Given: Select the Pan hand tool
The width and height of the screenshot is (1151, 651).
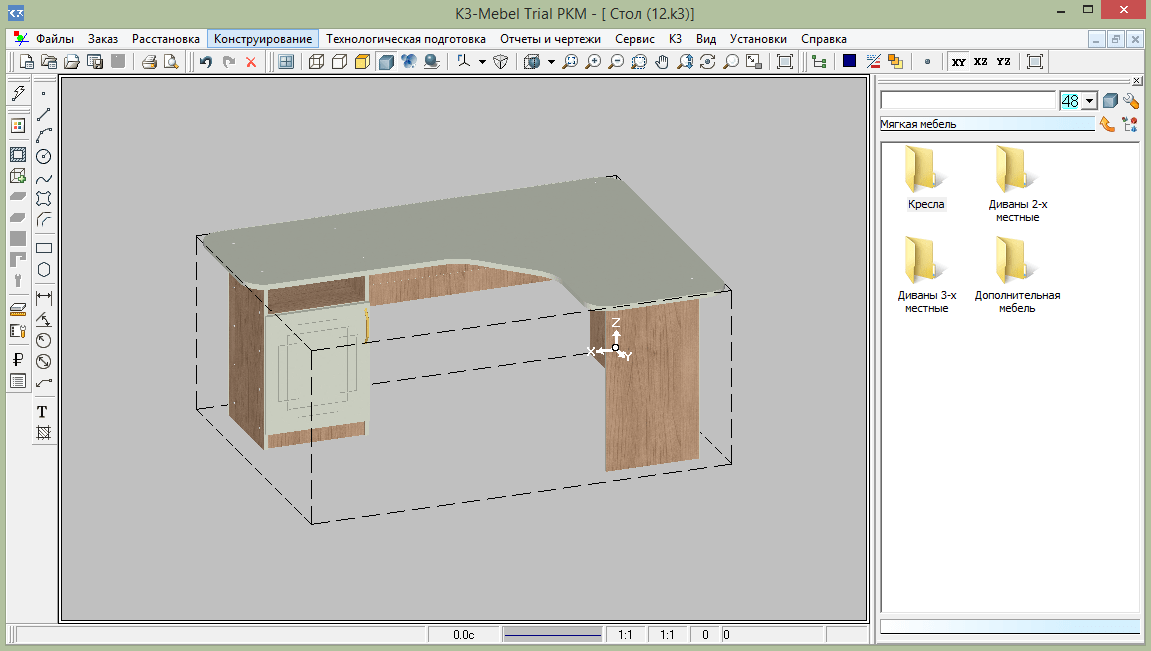Looking at the screenshot, I should click(661, 62).
